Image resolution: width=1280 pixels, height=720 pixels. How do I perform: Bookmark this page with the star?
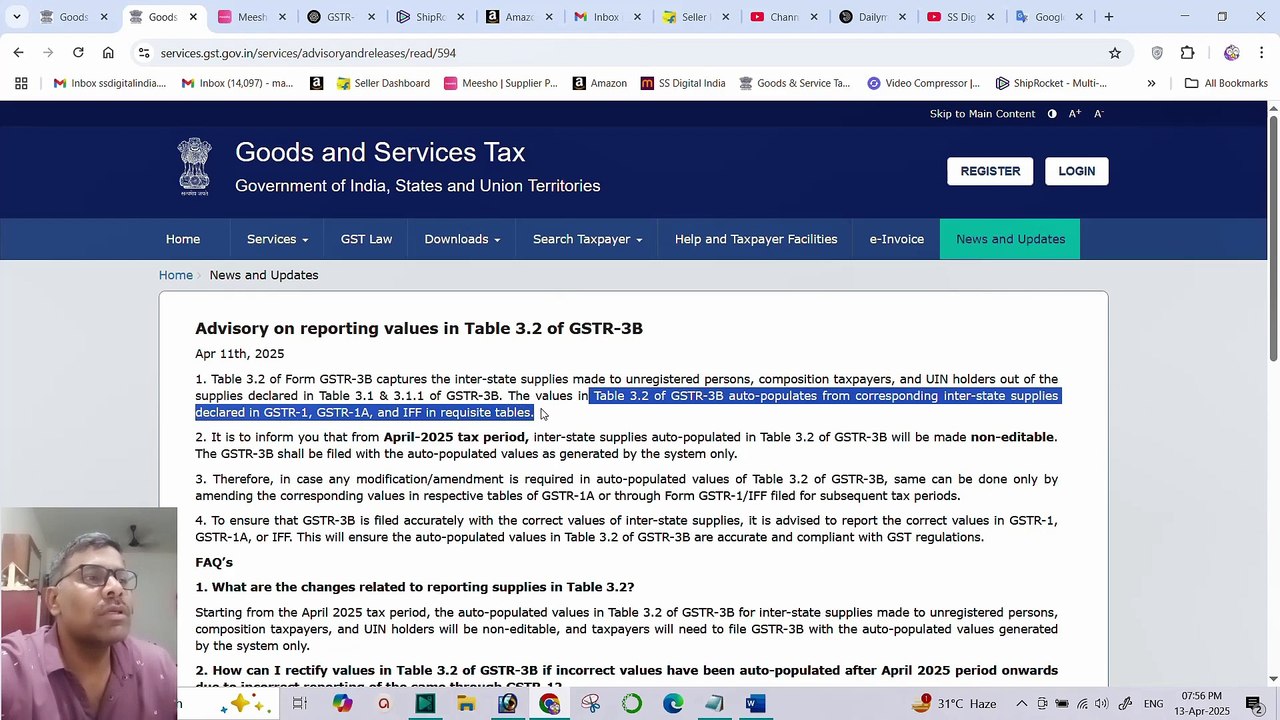(1114, 53)
